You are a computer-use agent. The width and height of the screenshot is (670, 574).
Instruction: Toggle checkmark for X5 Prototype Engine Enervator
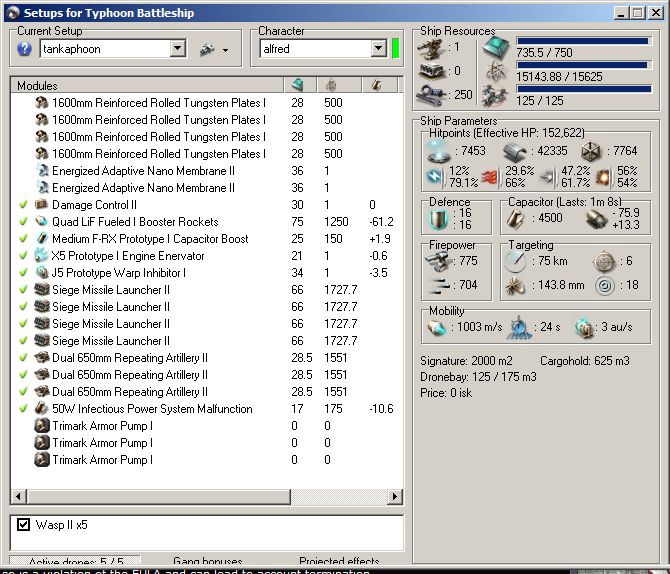24,256
